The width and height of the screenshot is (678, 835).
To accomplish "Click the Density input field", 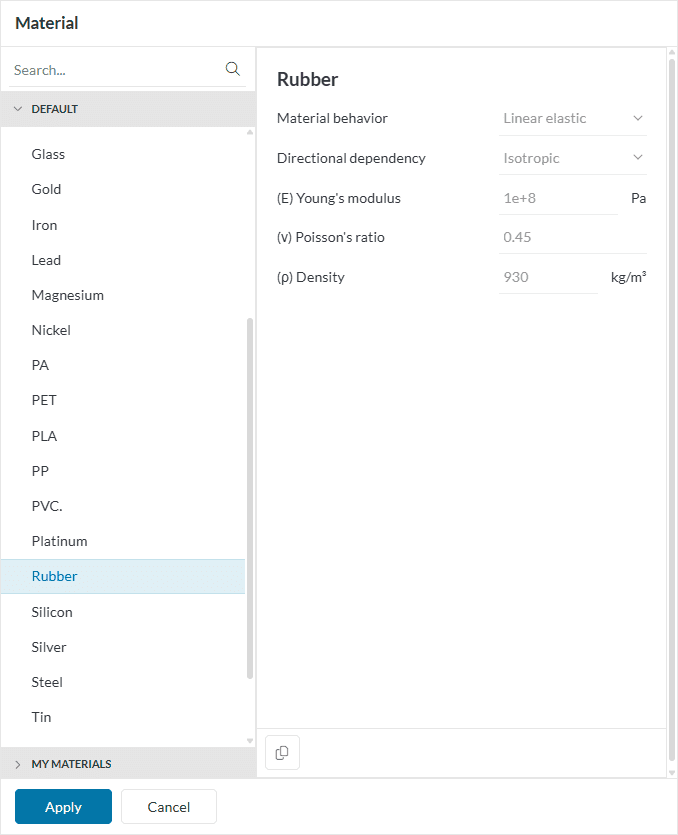I will [547, 277].
